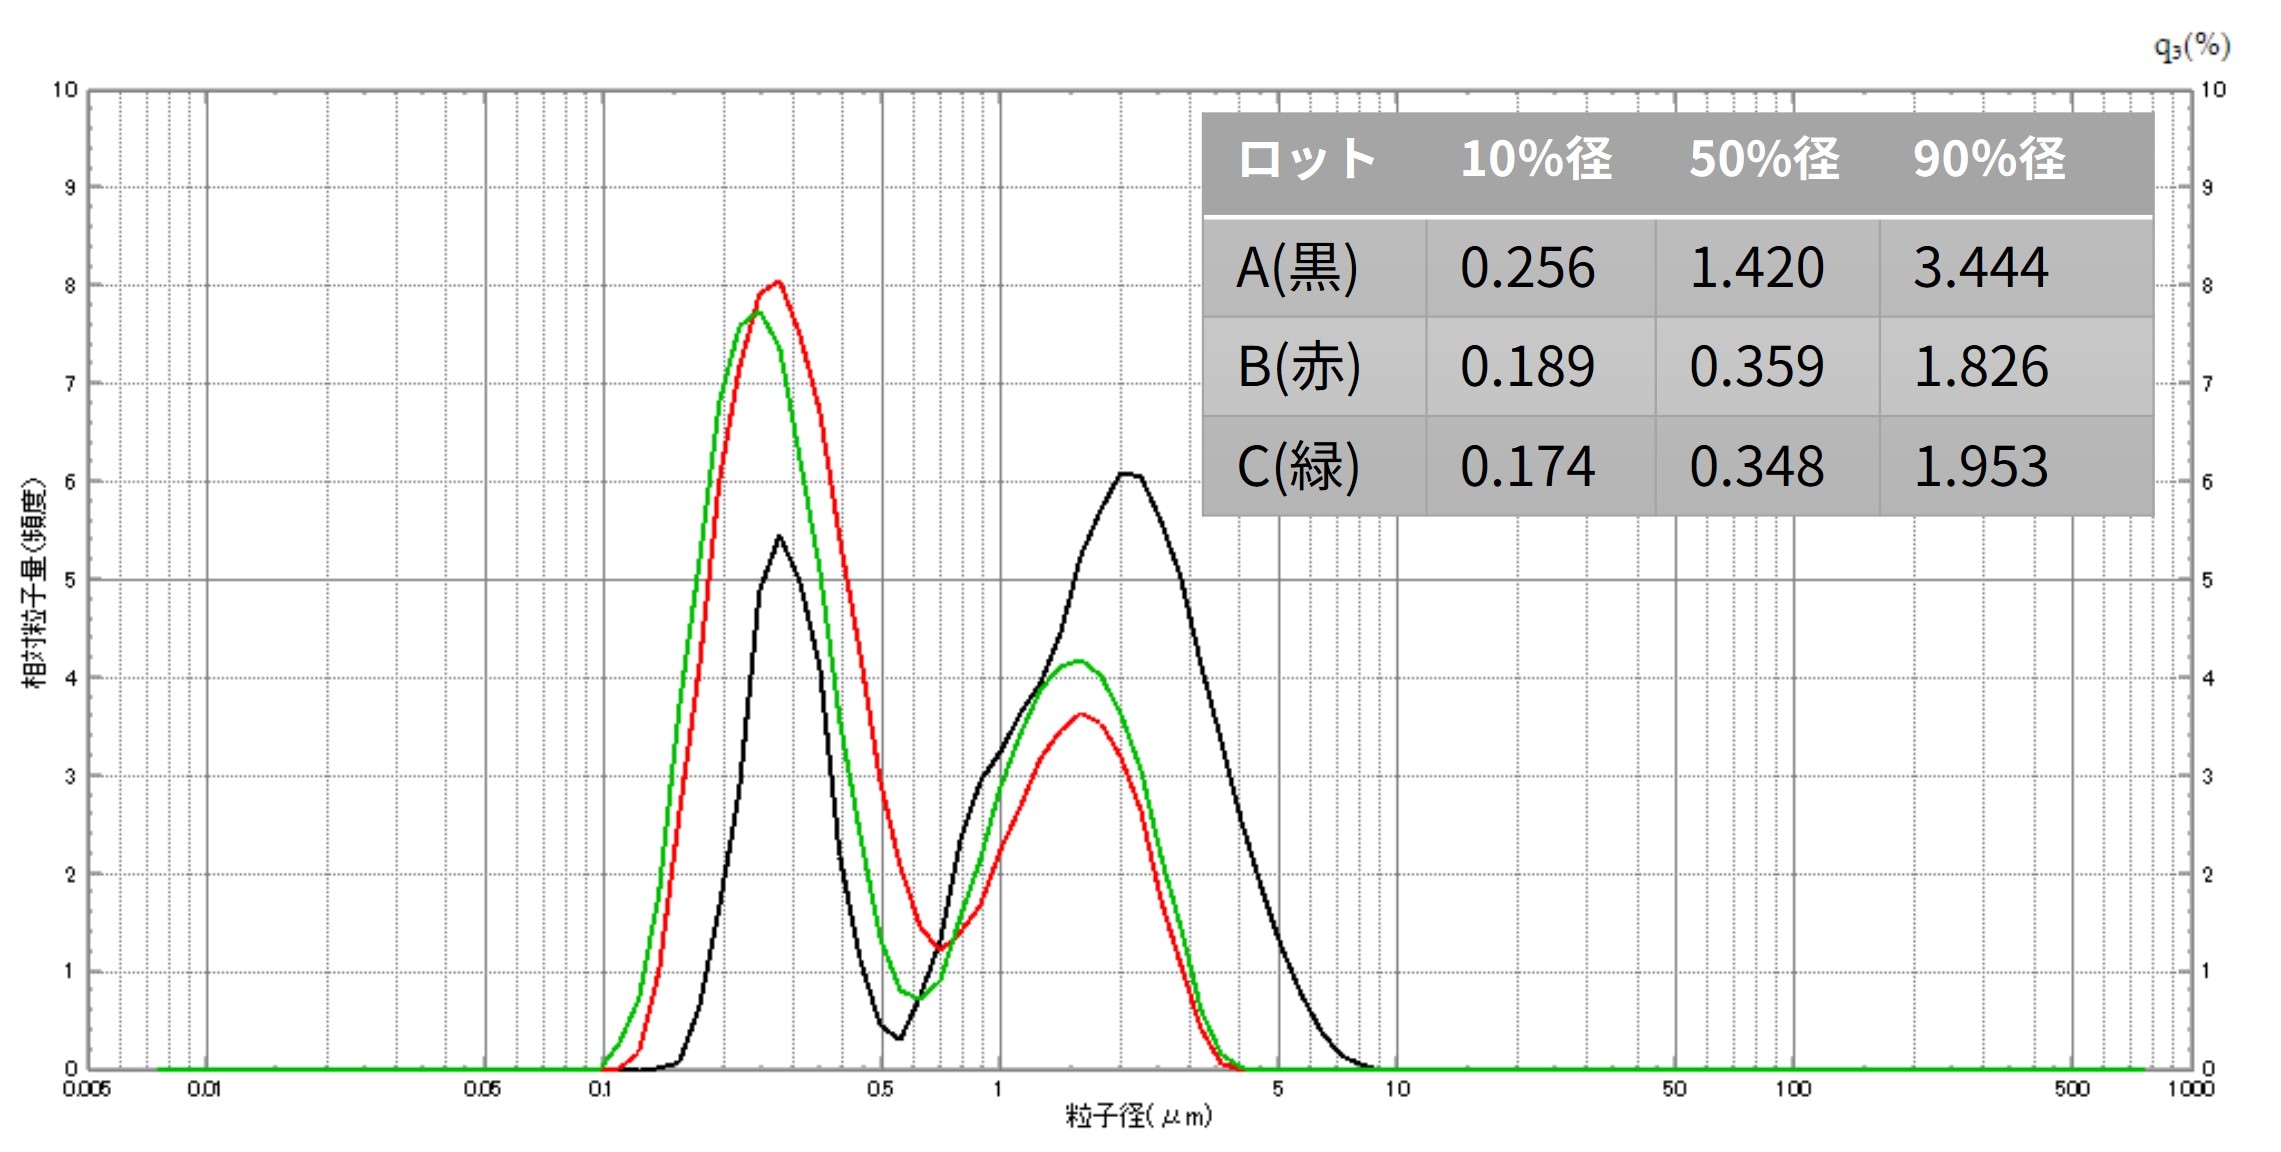The image size is (2281, 1152).
Task: Click the 90%径 column header
Action: coord(1989,160)
